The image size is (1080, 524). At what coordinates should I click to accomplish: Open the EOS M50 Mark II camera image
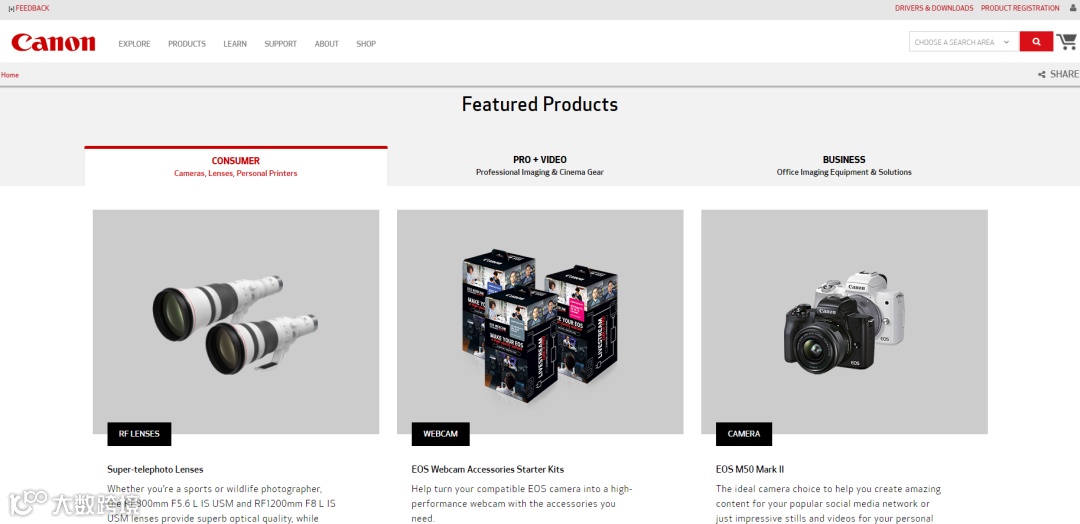click(x=844, y=322)
